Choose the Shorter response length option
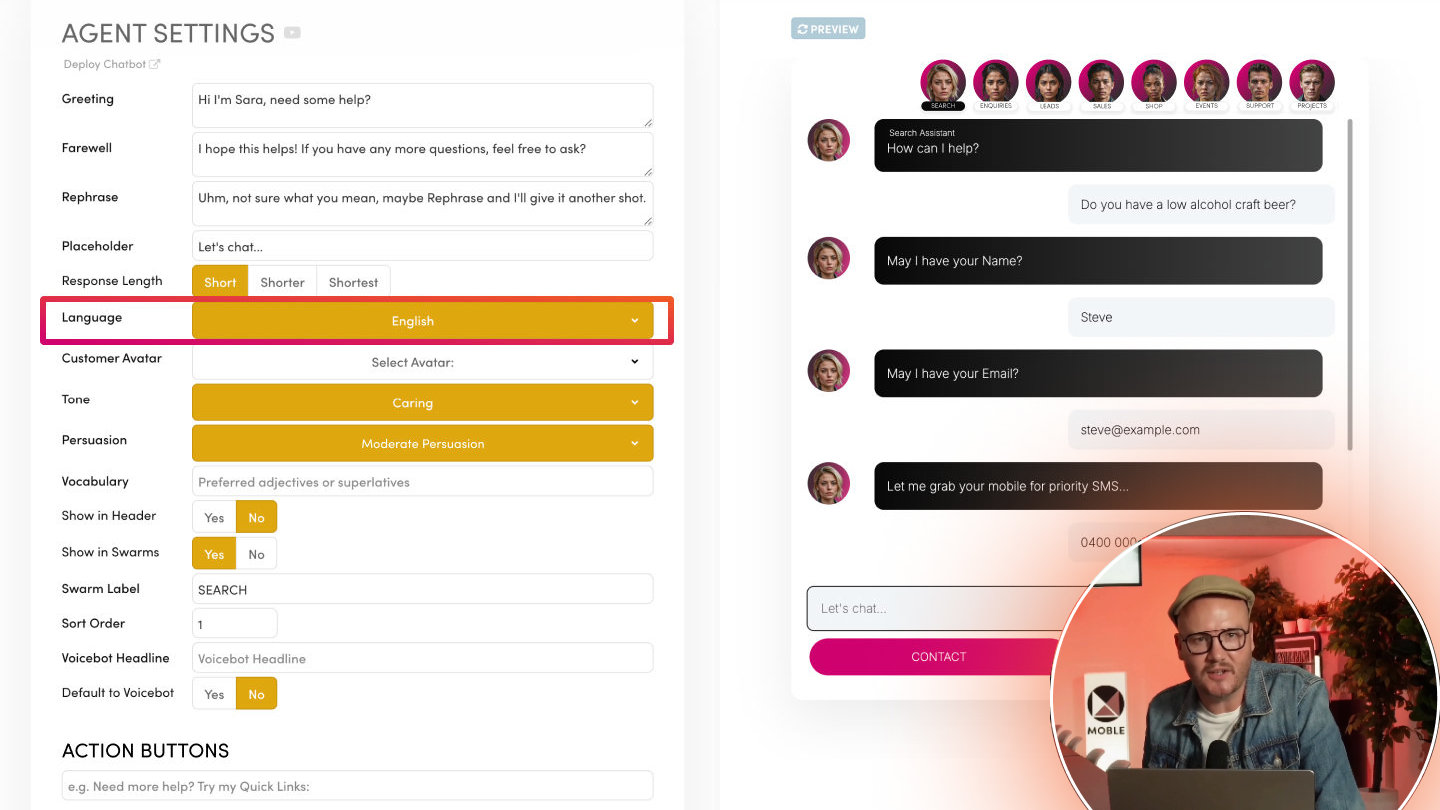 coord(282,282)
